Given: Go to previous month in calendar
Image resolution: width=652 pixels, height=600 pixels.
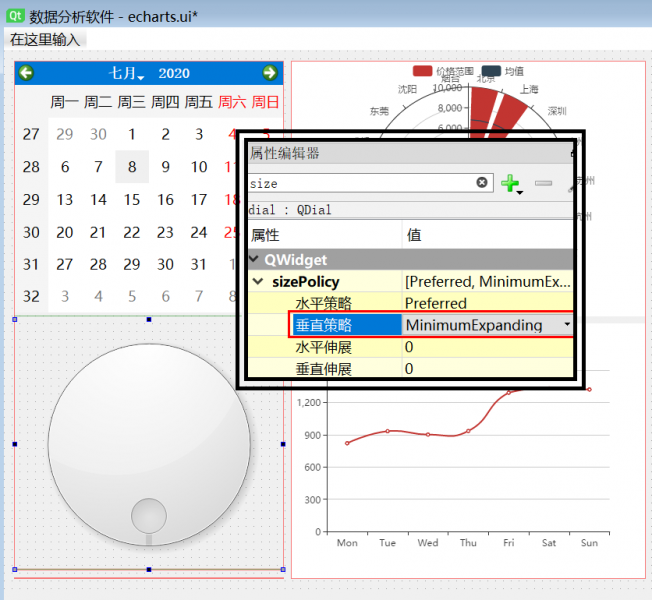Looking at the screenshot, I should 26,73.
